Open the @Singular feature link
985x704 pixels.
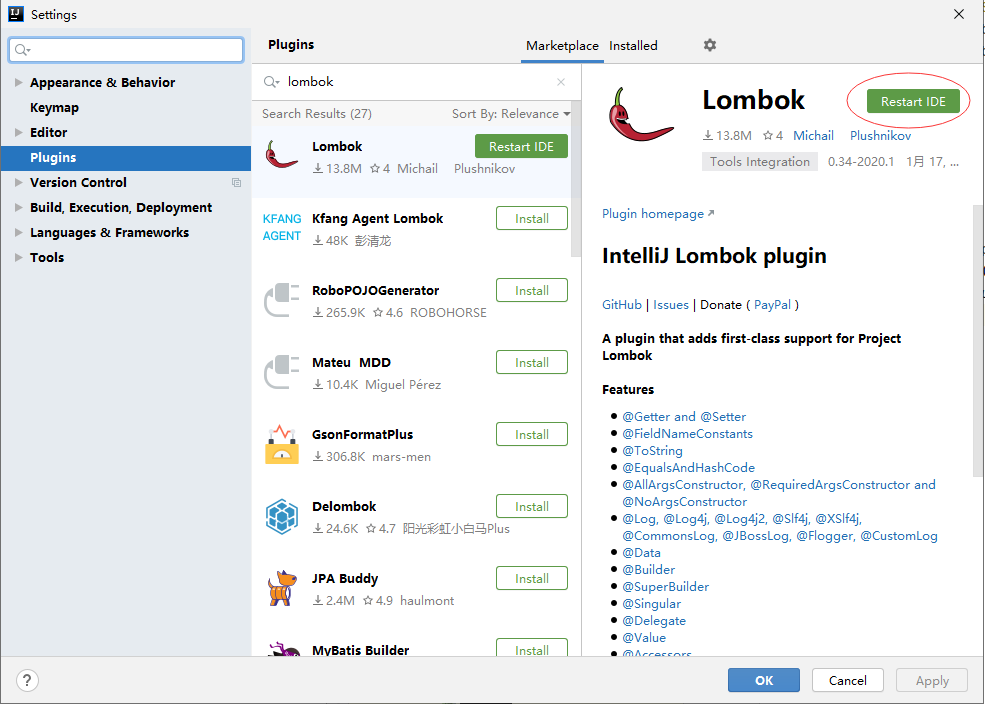(x=651, y=604)
